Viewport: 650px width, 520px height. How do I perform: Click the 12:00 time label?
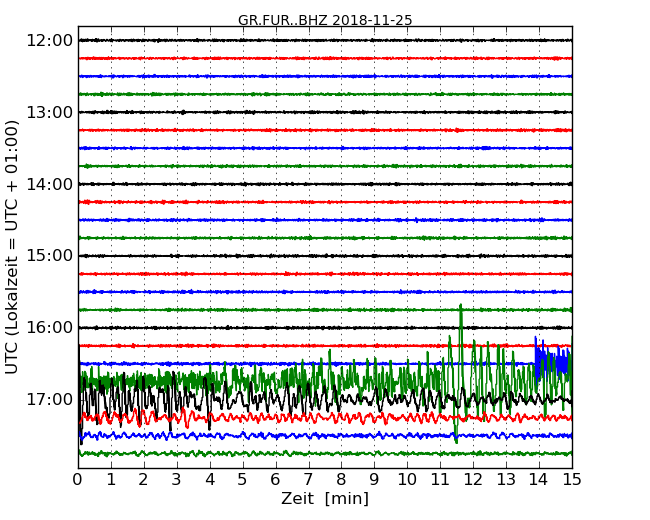[49, 41]
